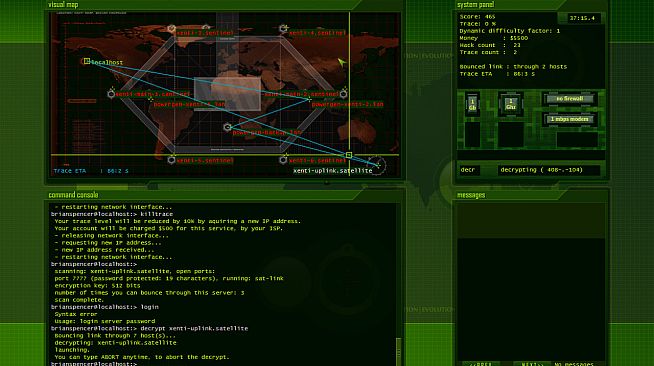The image size is (654, 366).
Task: Focus the bottom command prompt input line
Action: tap(223, 363)
